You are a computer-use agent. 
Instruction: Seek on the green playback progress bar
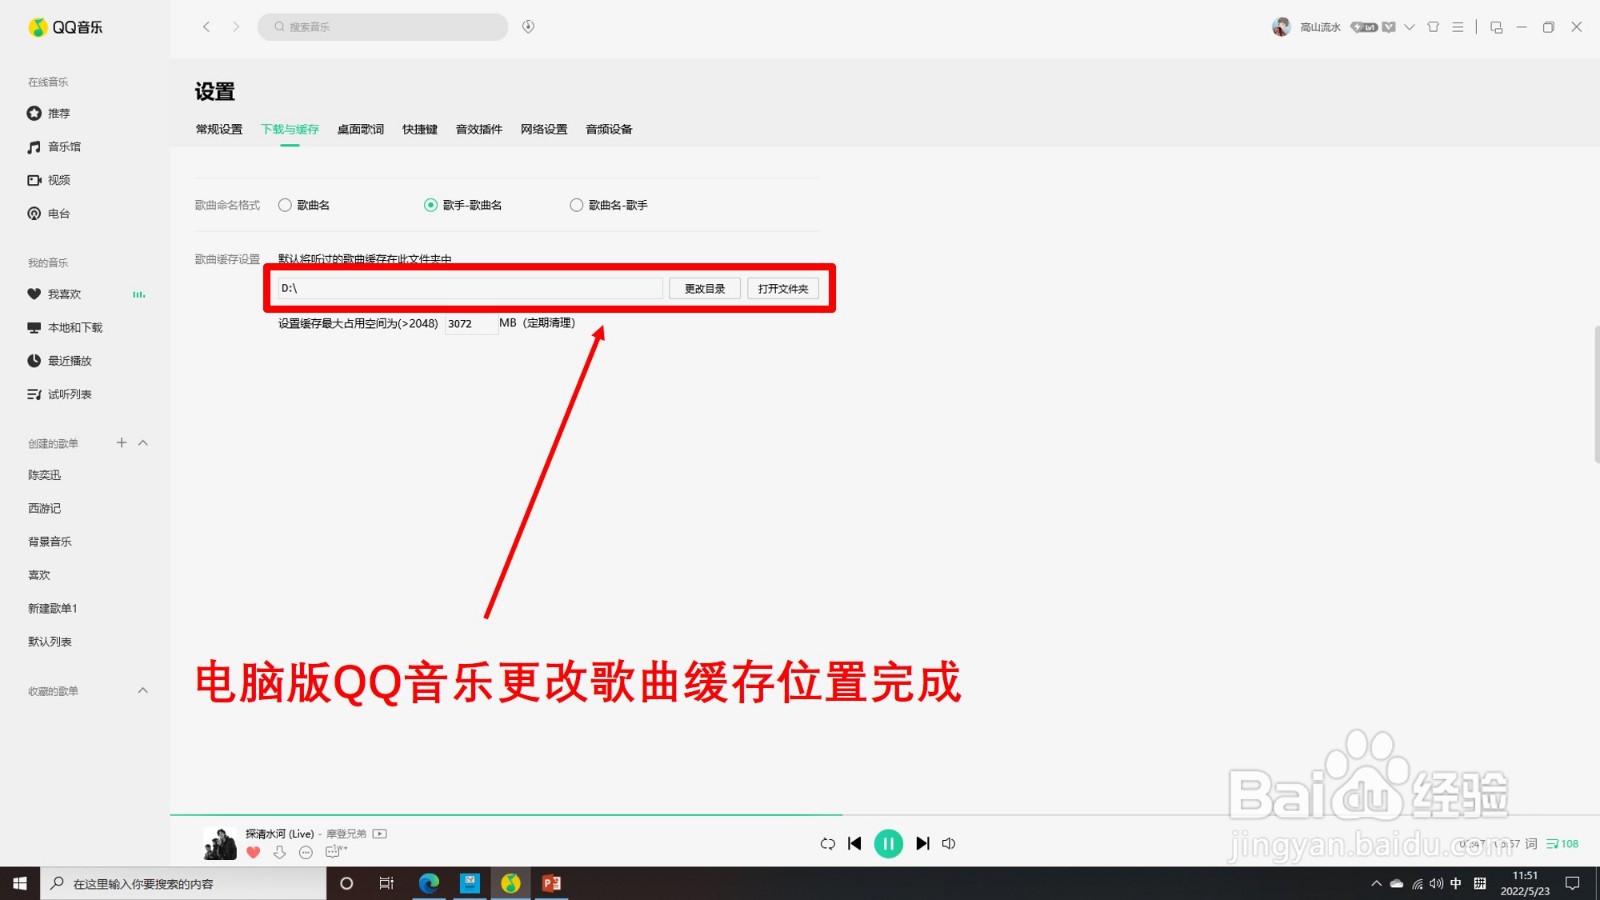506,815
